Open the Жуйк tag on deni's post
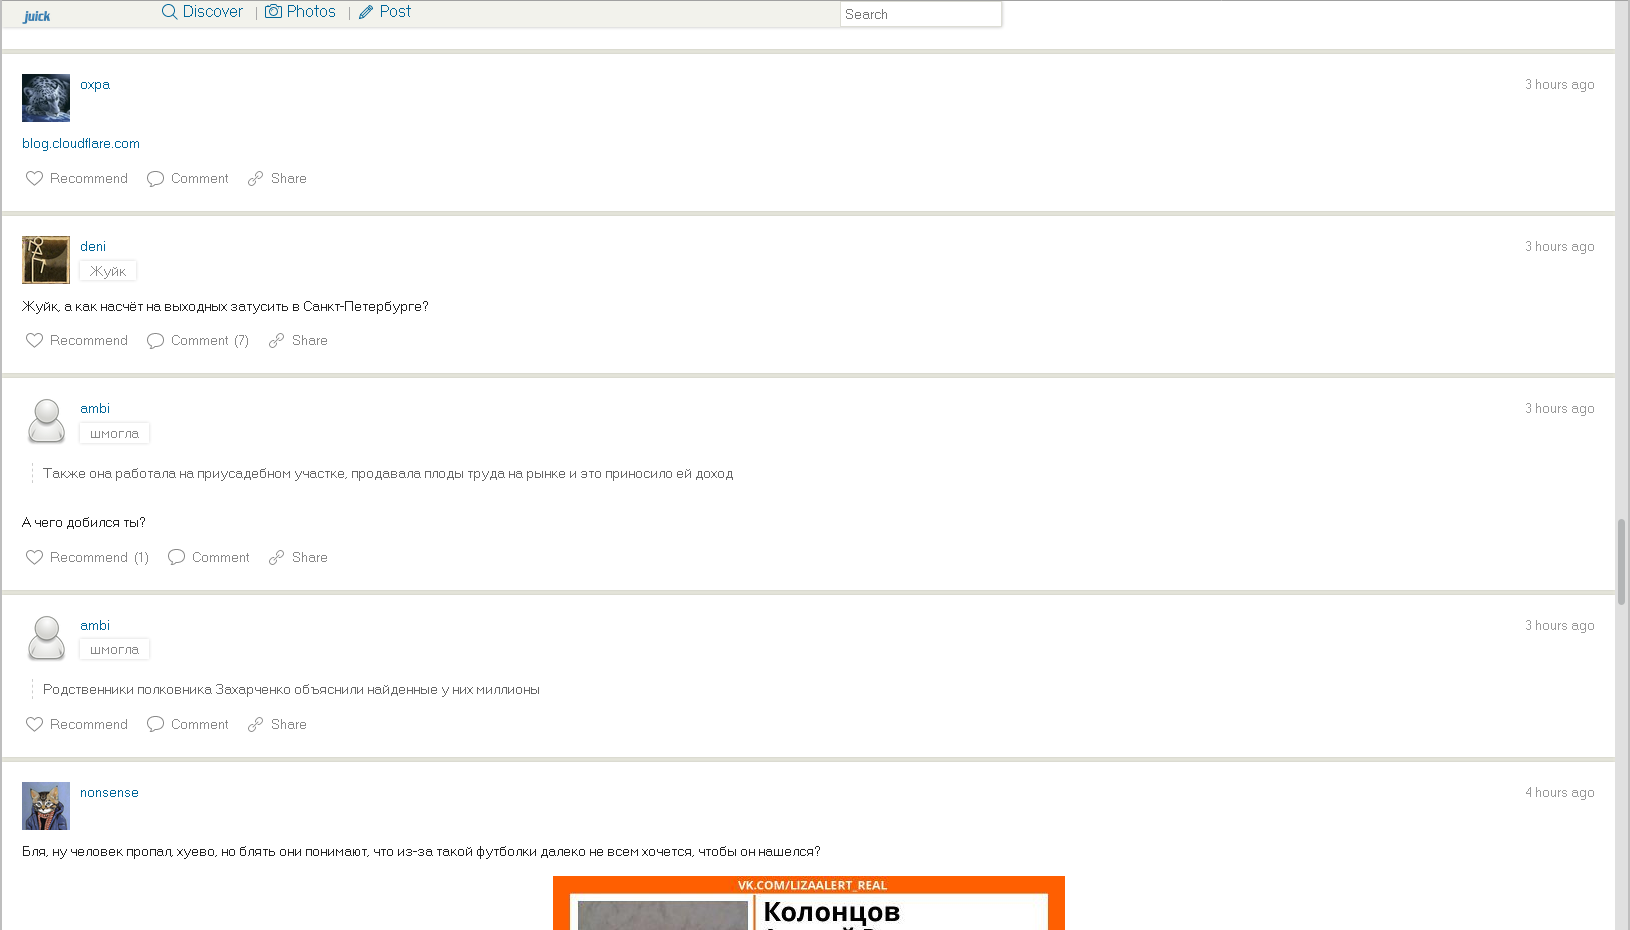The image size is (1630, 930). [x=108, y=271]
